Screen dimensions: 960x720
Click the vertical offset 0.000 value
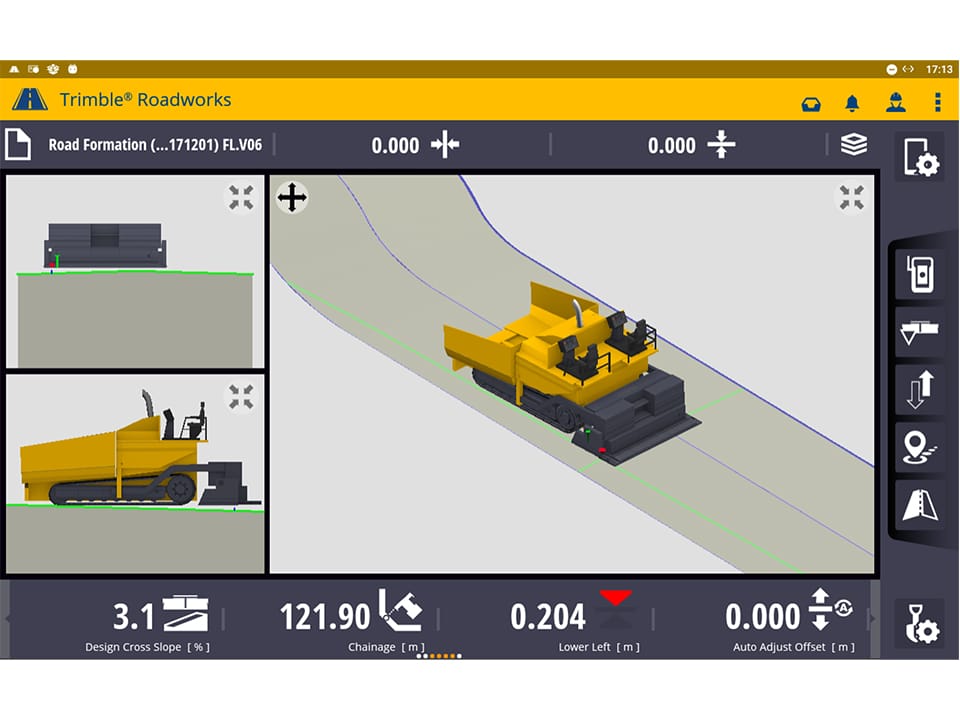pos(672,146)
